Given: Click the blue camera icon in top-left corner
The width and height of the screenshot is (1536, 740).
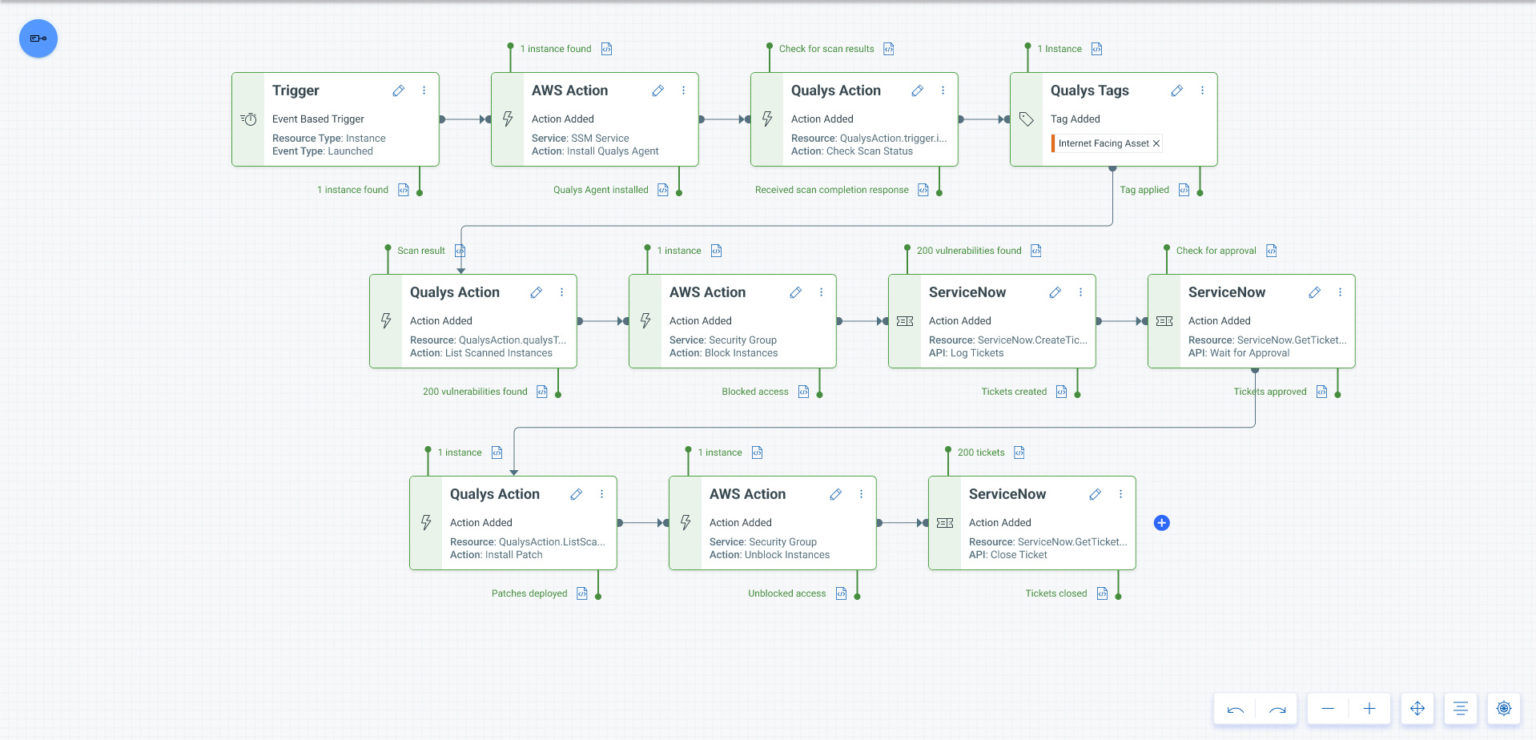Looking at the screenshot, I should tap(38, 38).
